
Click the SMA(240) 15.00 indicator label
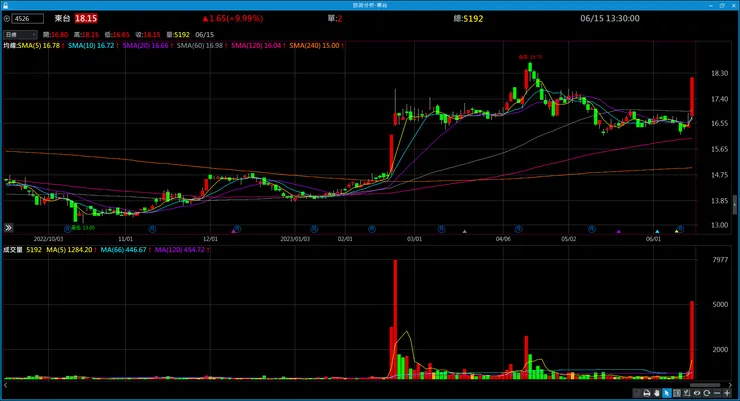click(x=314, y=46)
